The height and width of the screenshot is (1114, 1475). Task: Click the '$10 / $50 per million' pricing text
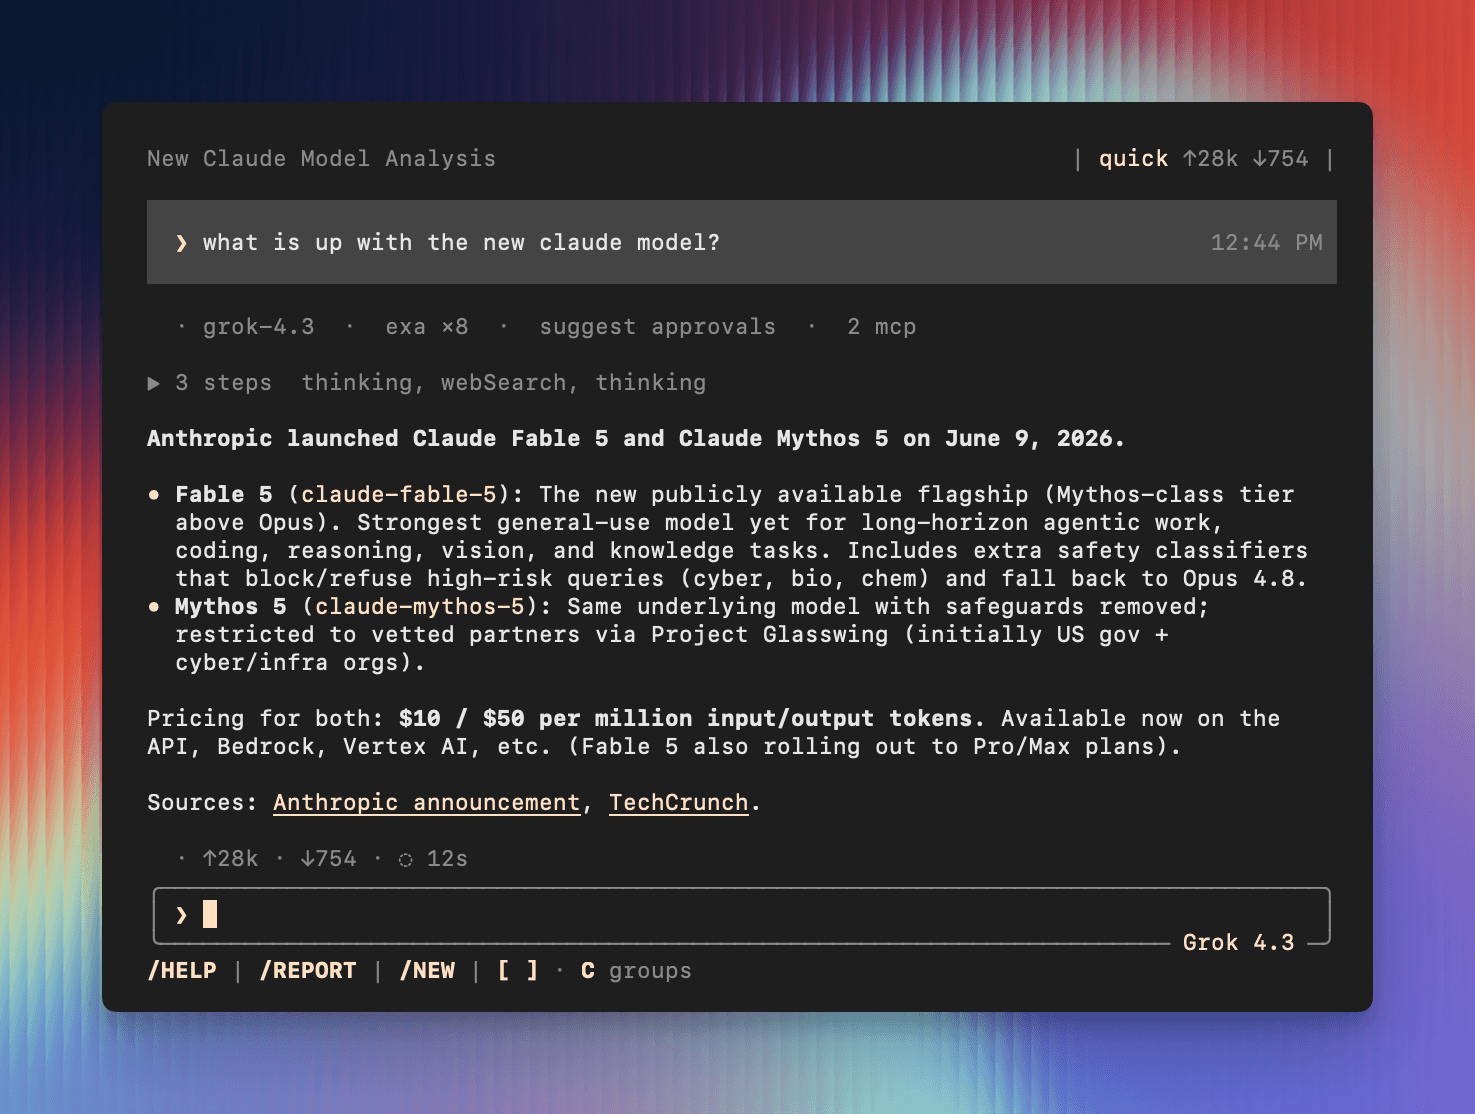[545, 719]
